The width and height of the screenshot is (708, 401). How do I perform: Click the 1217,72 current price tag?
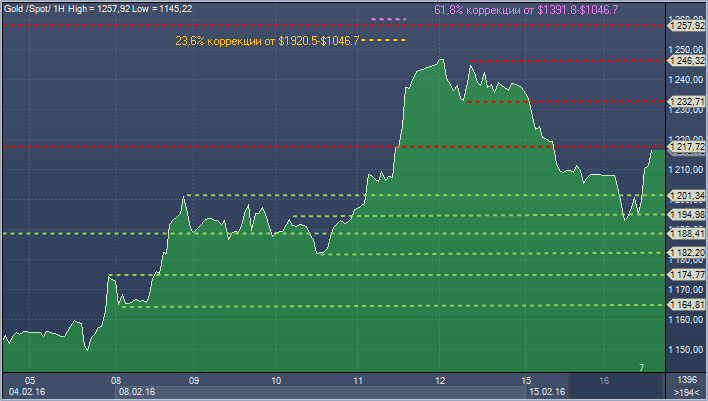coord(687,147)
